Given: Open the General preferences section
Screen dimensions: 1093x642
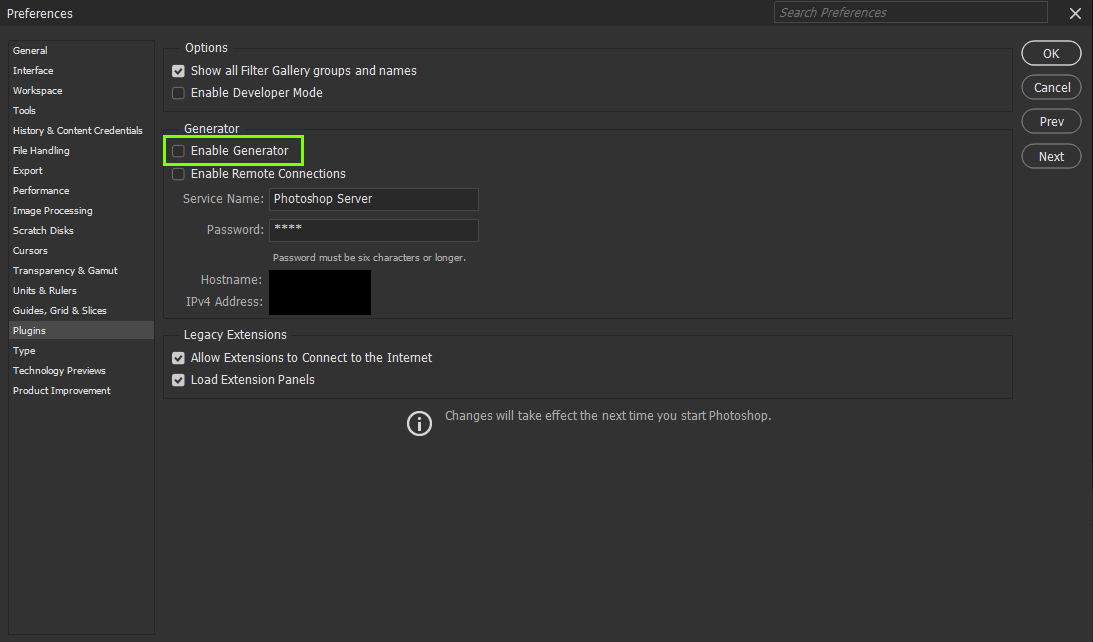Looking at the screenshot, I should (30, 50).
